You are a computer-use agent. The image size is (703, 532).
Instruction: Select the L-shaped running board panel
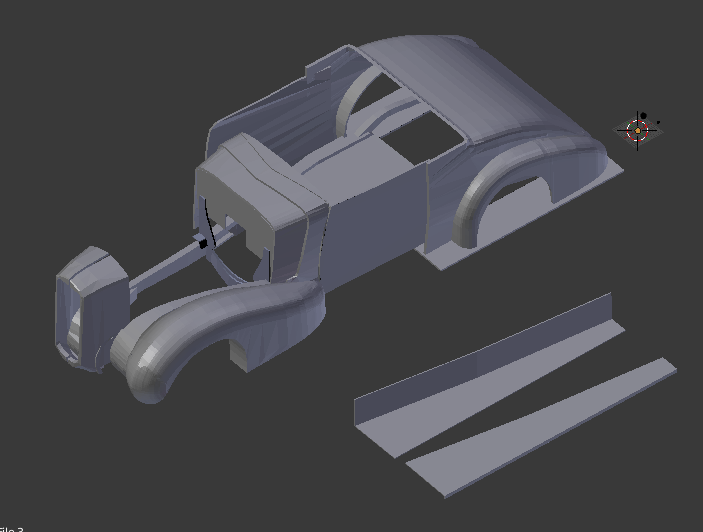489,374
